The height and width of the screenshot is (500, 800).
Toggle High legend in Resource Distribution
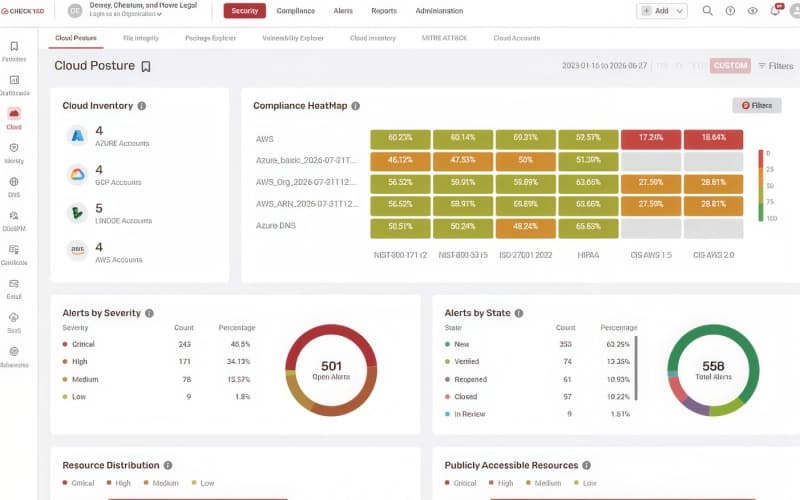pyautogui.click(x=119, y=483)
